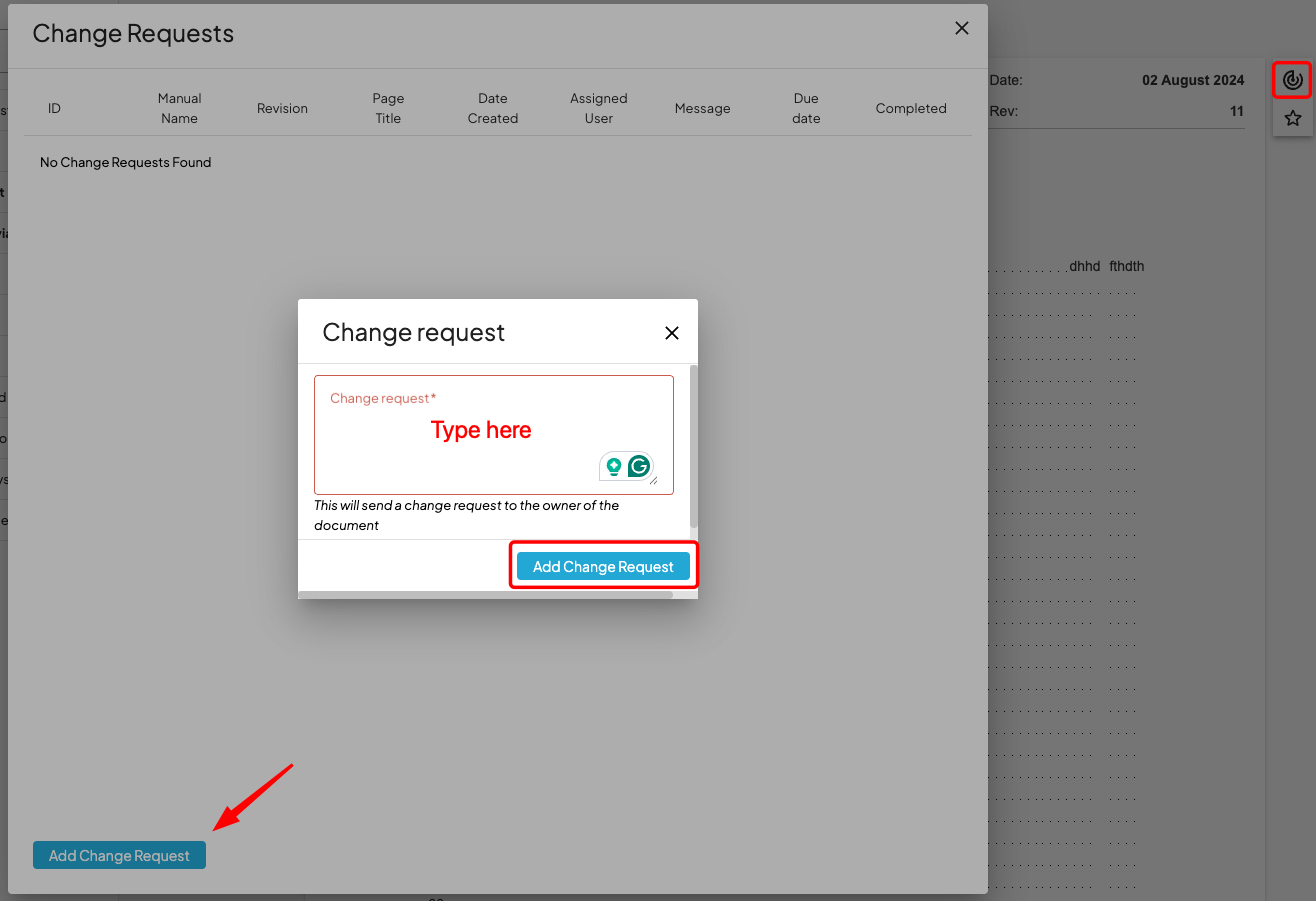
Task: Sort list by Due date column
Action: click(x=805, y=108)
